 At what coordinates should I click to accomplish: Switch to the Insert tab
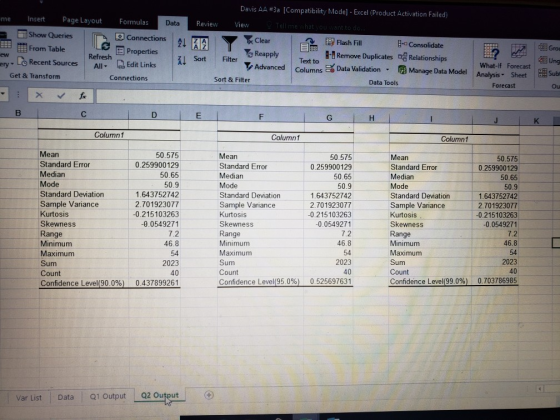pos(36,19)
